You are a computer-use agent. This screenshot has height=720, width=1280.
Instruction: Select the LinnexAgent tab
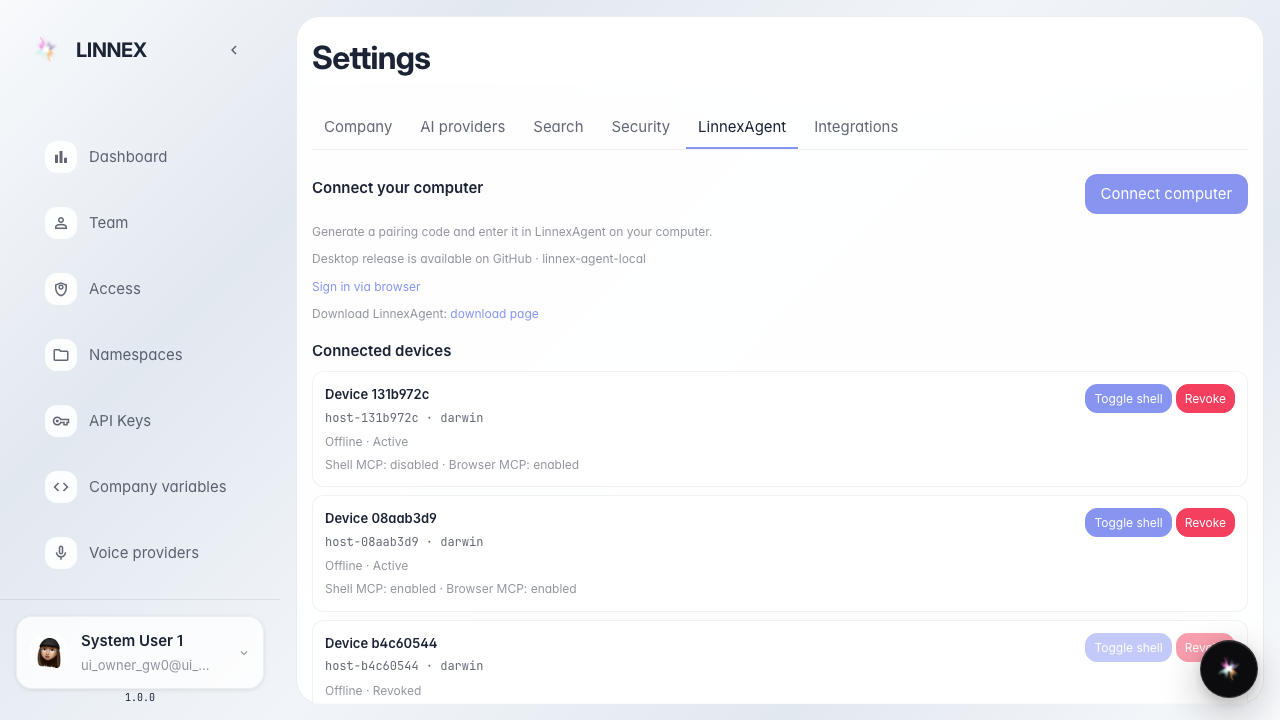click(742, 127)
